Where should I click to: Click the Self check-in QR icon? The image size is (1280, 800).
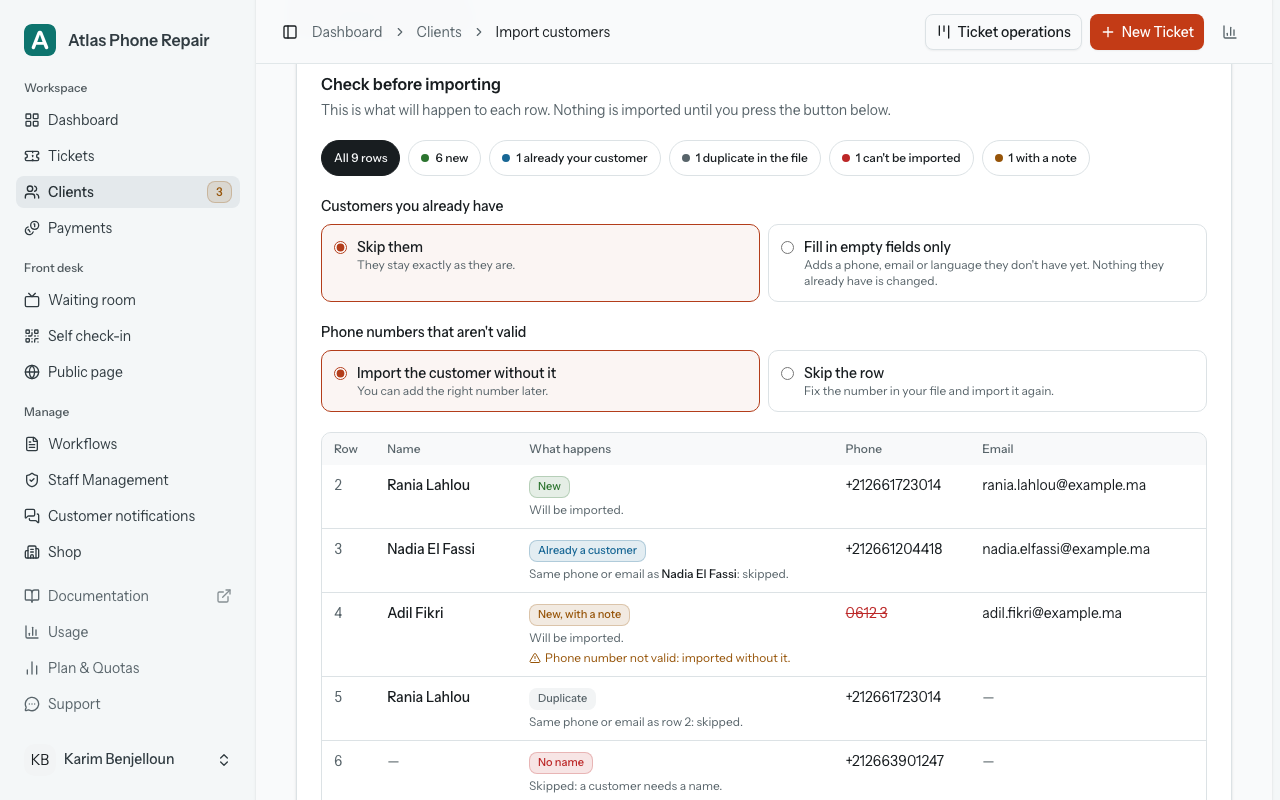[x=32, y=336]
